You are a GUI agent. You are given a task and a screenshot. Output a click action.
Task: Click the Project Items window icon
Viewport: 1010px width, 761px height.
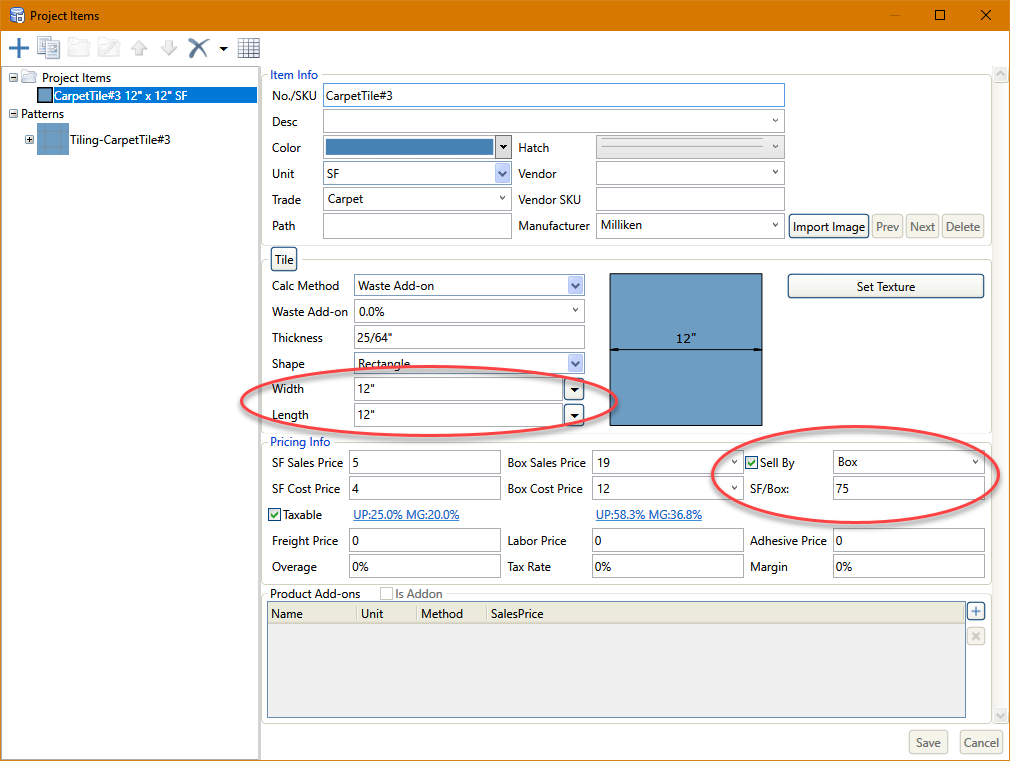(17, 15)
